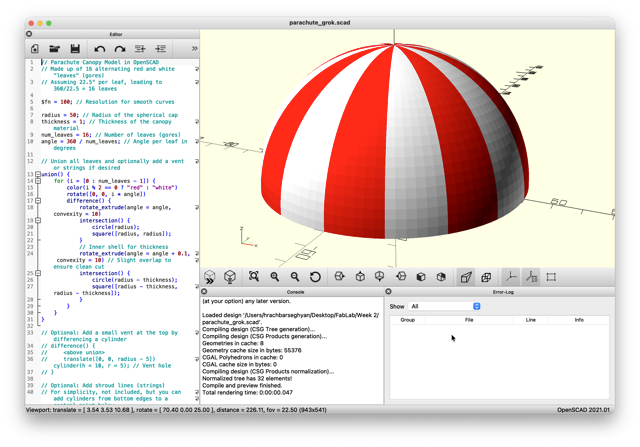Click in the code editor on line 5, the $fn line
Image resolution: width=640 pixels, height=447 pixels.
[x=108, y=102]
